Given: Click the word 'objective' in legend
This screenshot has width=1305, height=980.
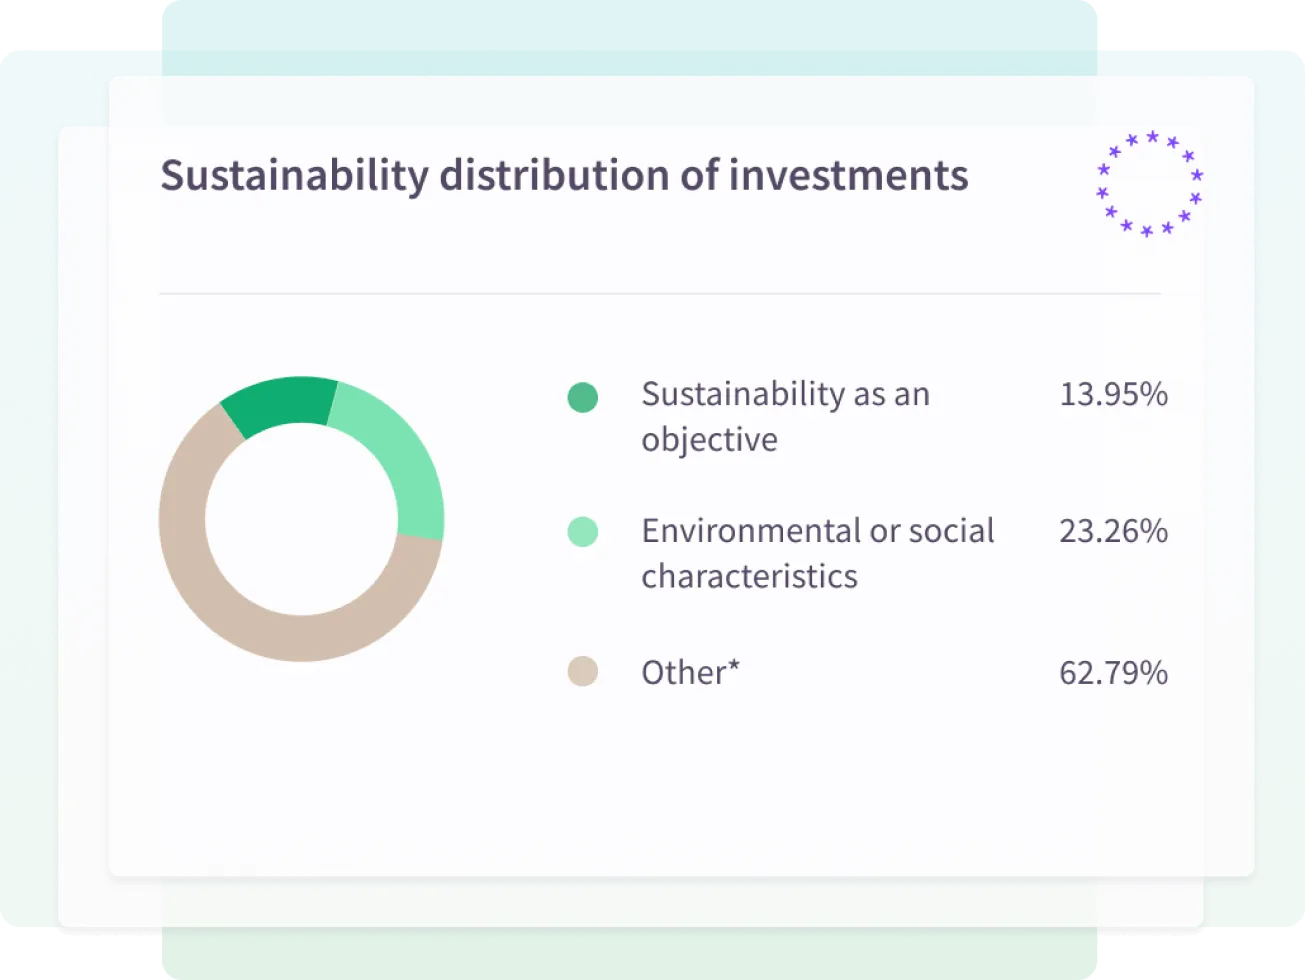Looking at the screenshot, I should (x=709, y=440).
